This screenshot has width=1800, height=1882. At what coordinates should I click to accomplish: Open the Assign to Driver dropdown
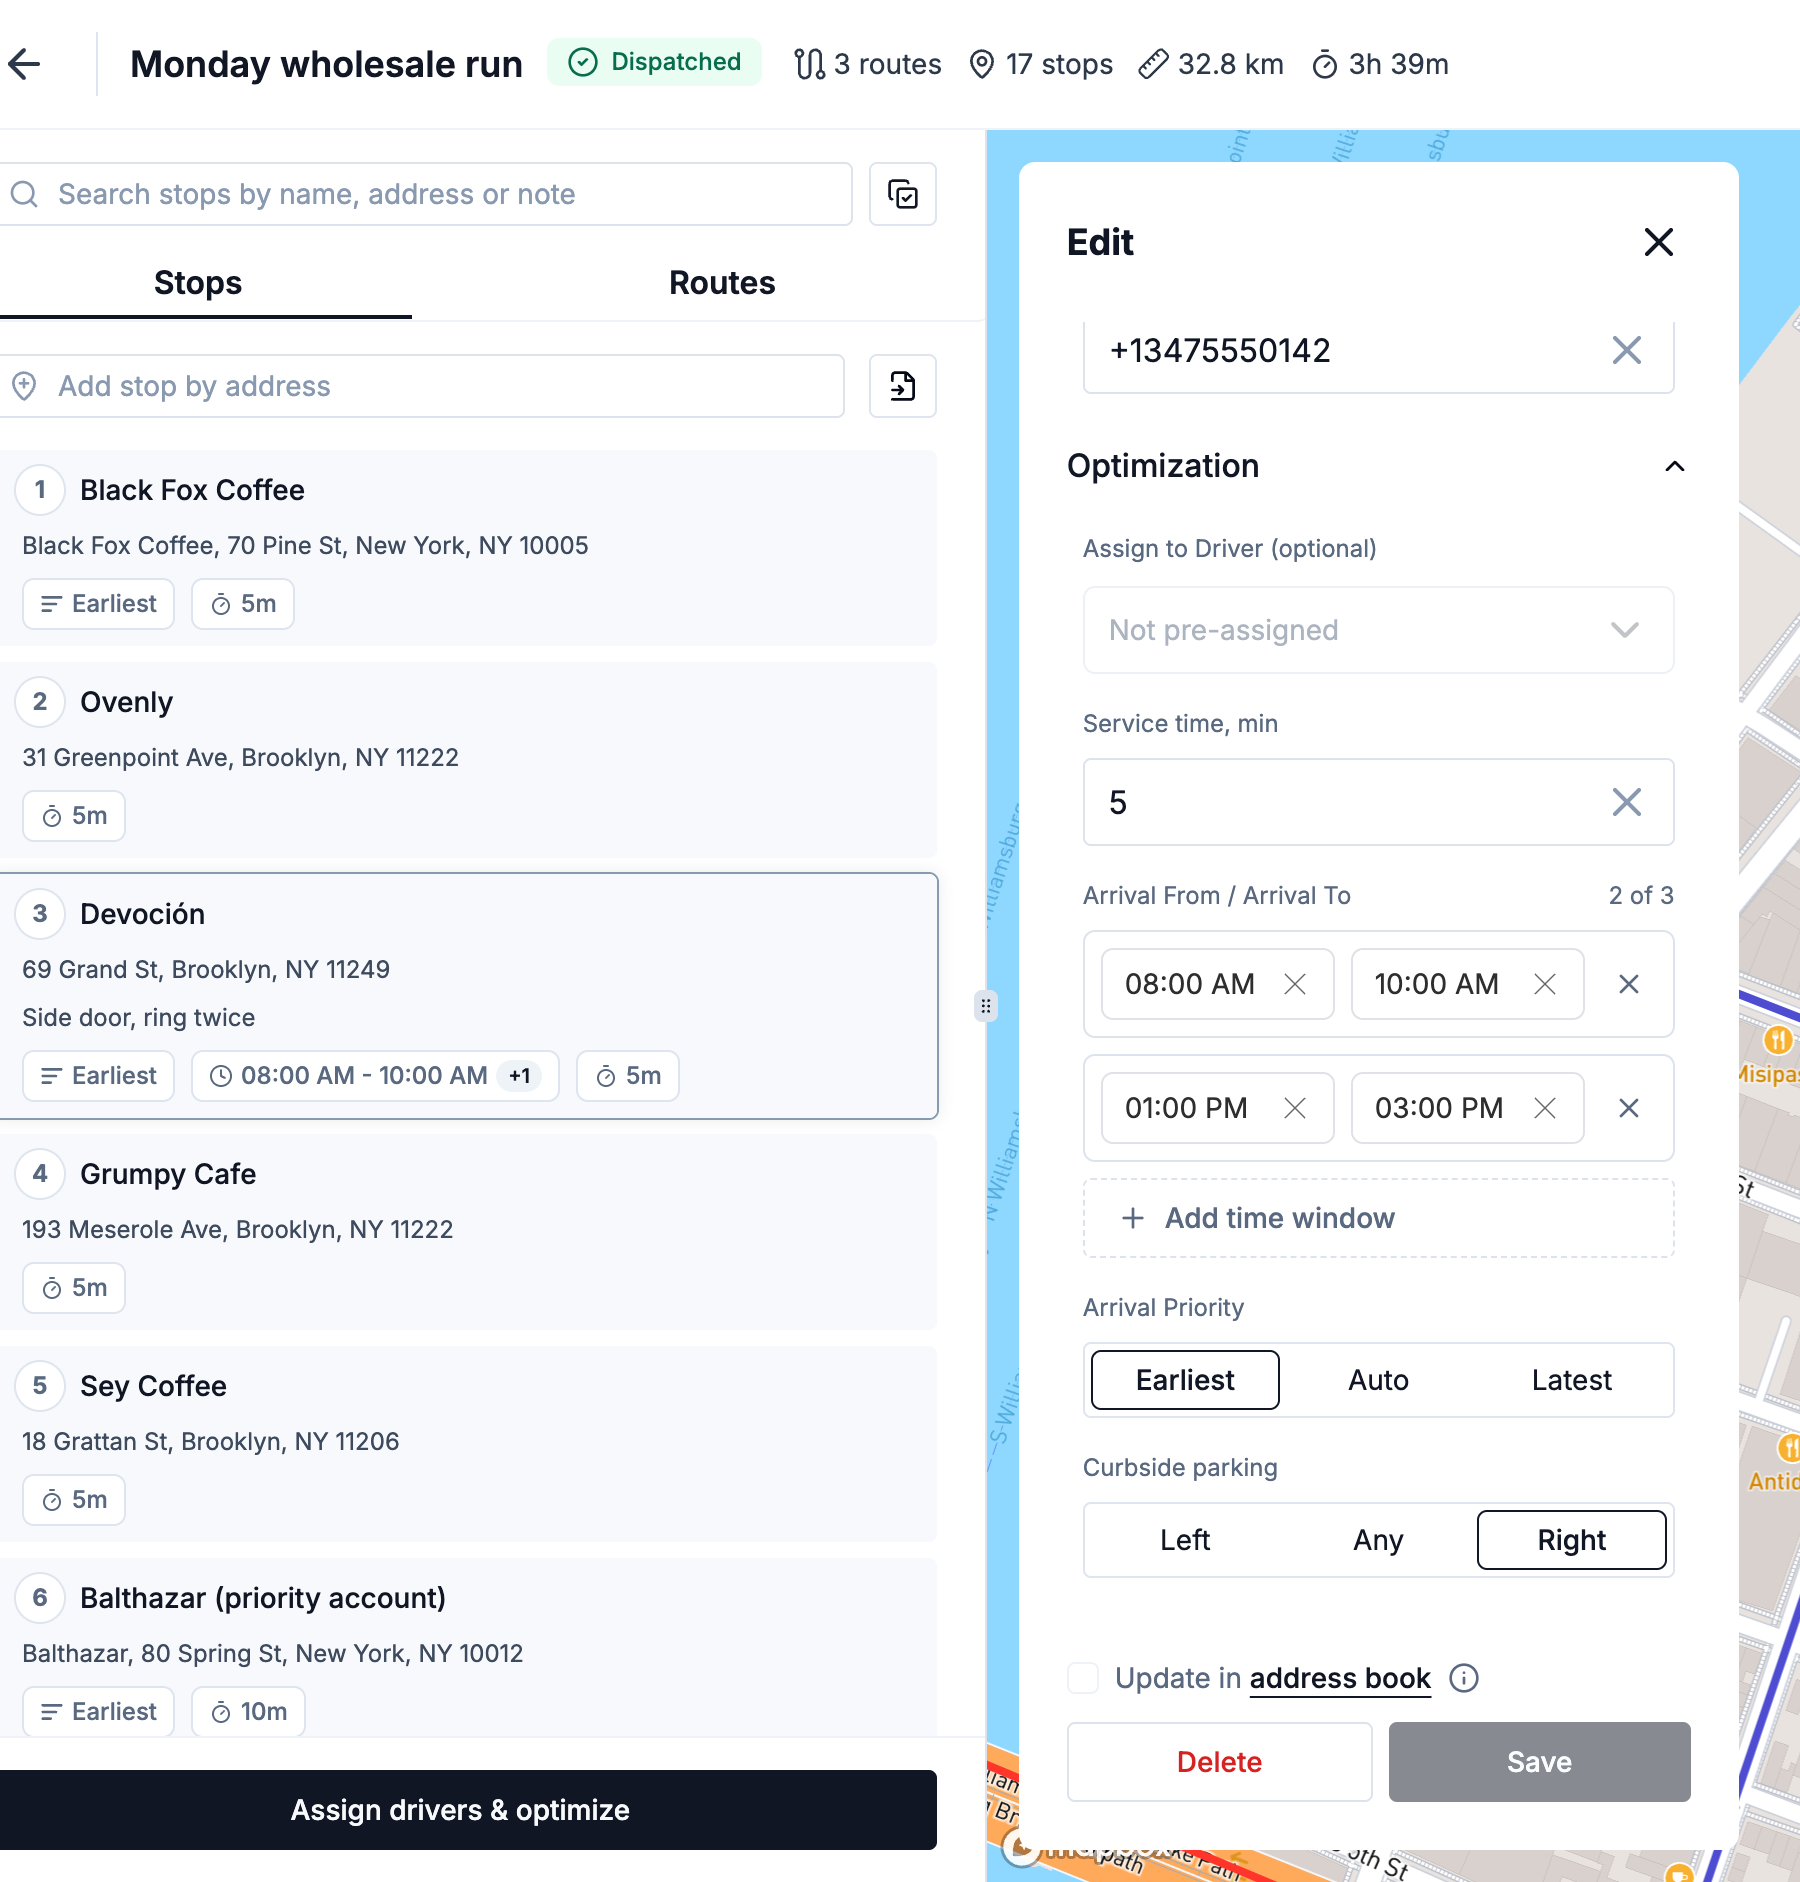coord(1378,630)
